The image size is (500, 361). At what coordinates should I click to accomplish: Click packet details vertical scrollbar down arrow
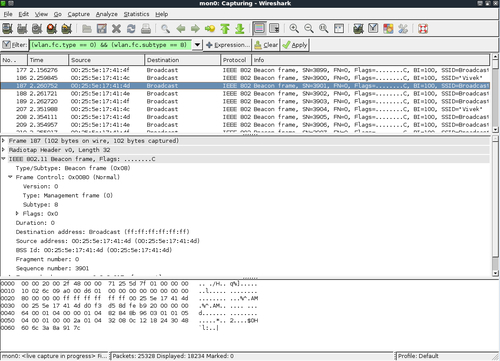click(x=495, y=273)
